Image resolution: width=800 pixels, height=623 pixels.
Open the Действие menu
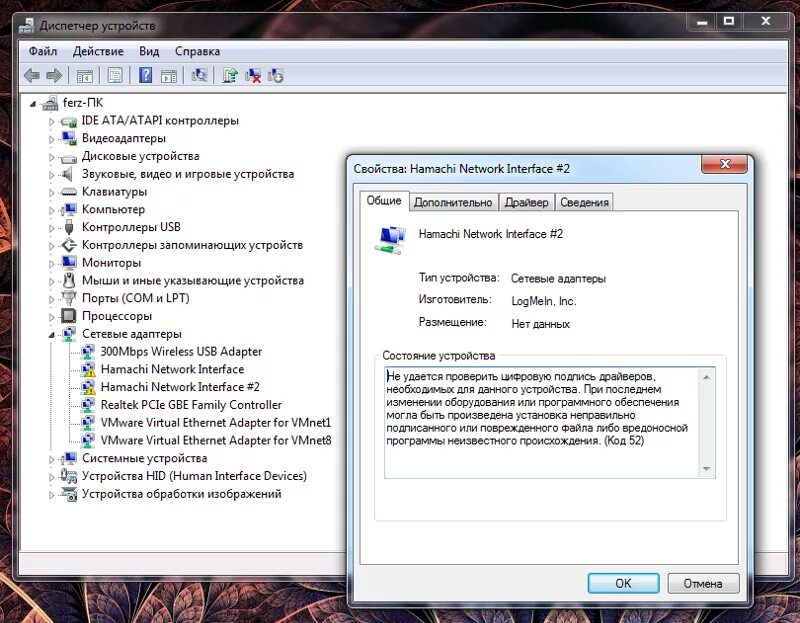[x=98, y=51]
